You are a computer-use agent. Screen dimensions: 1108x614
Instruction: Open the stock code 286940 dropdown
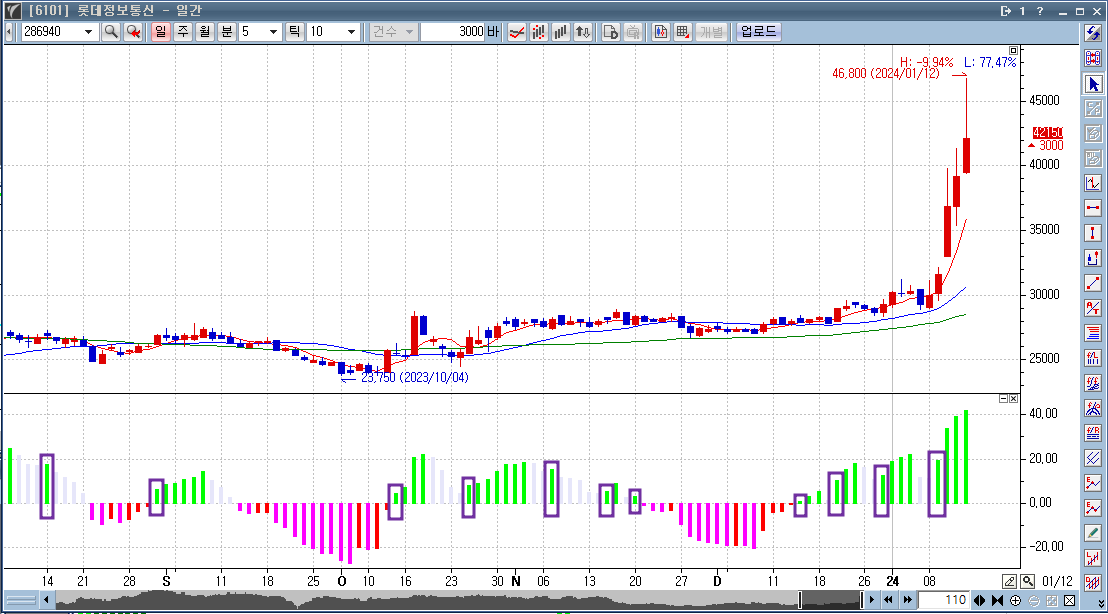click(89, 31)
